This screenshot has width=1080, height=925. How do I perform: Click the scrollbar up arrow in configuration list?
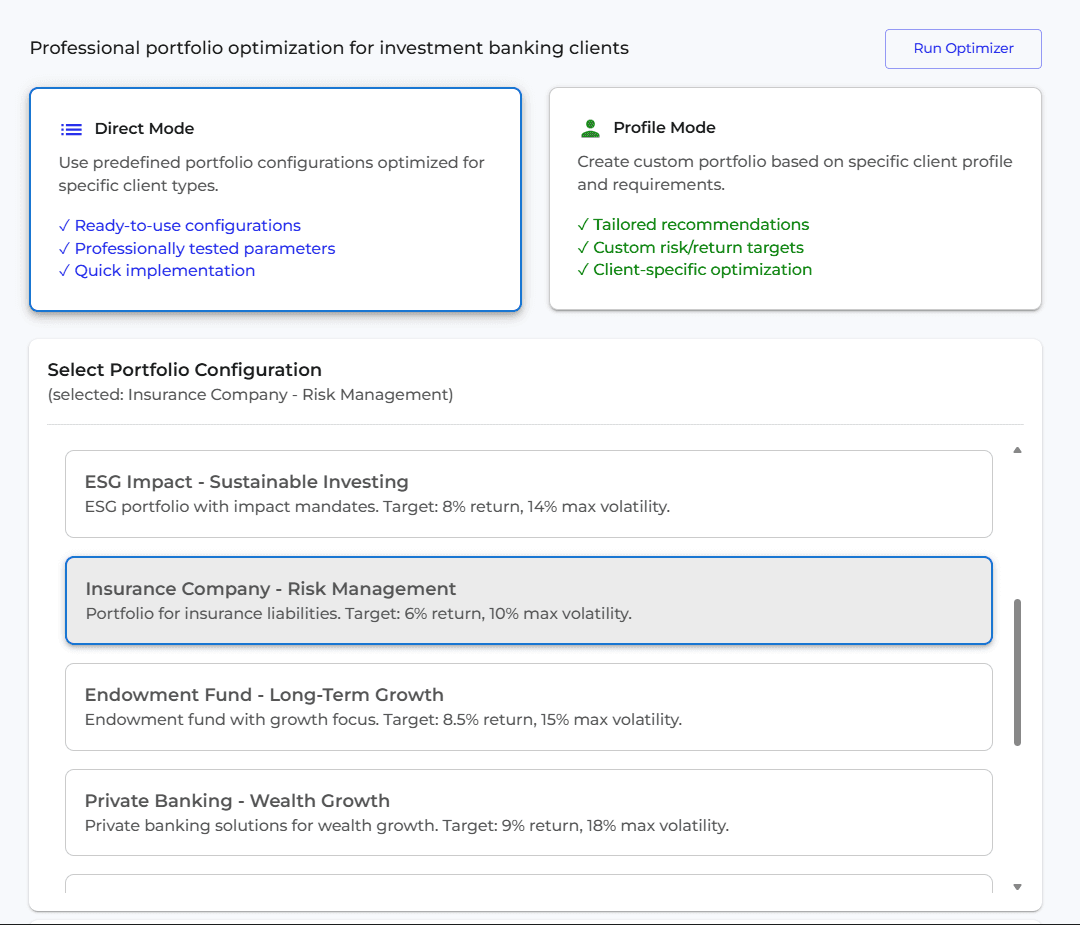pyautogui.click(x=1017, y=450)
